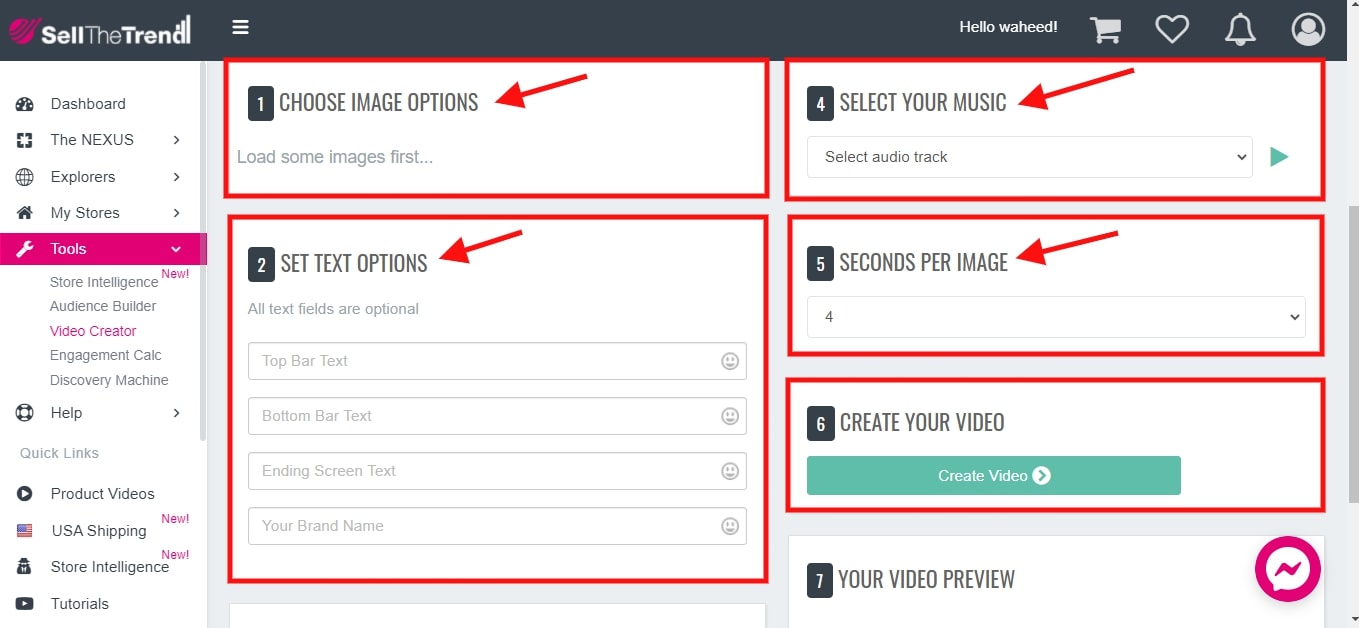The image size is (1359, 628).
Task: Open notifications bell icon
Action: coord(1240,29)
